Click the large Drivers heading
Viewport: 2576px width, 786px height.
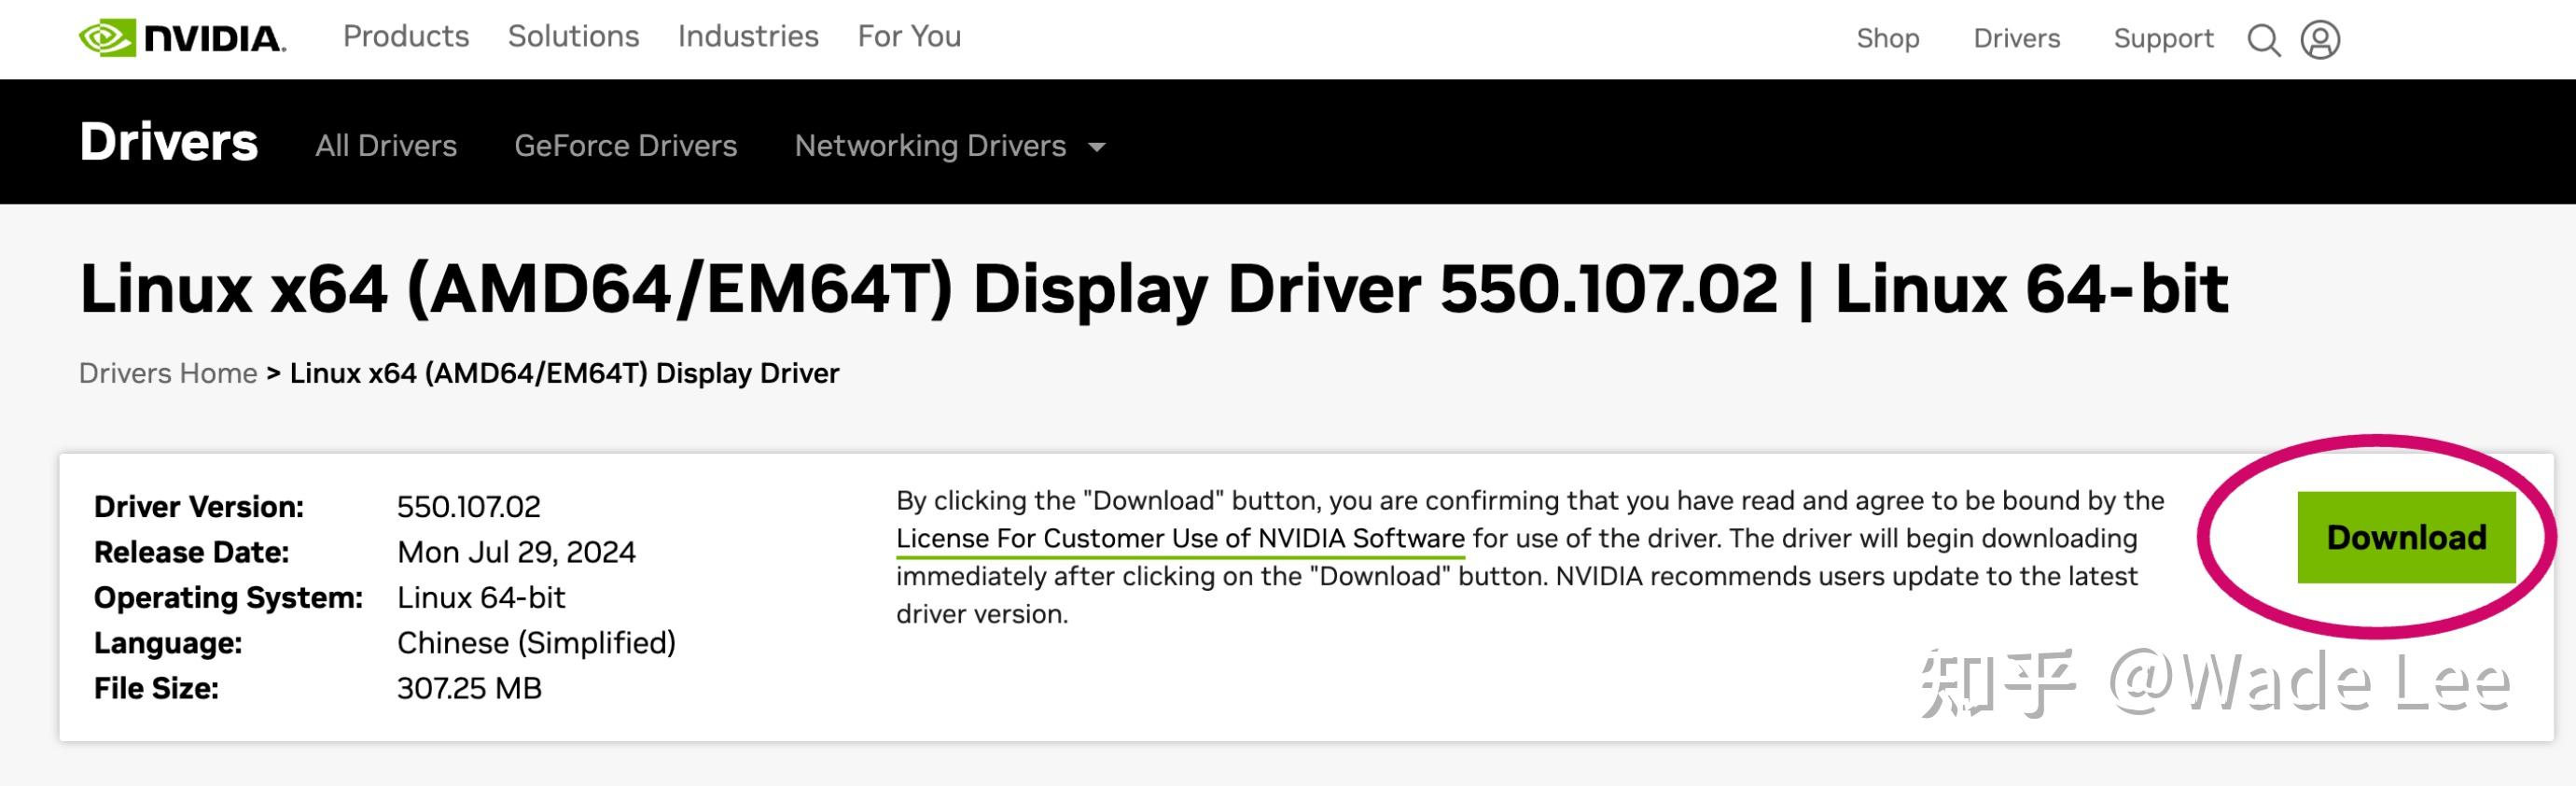(x=168, y=142)
